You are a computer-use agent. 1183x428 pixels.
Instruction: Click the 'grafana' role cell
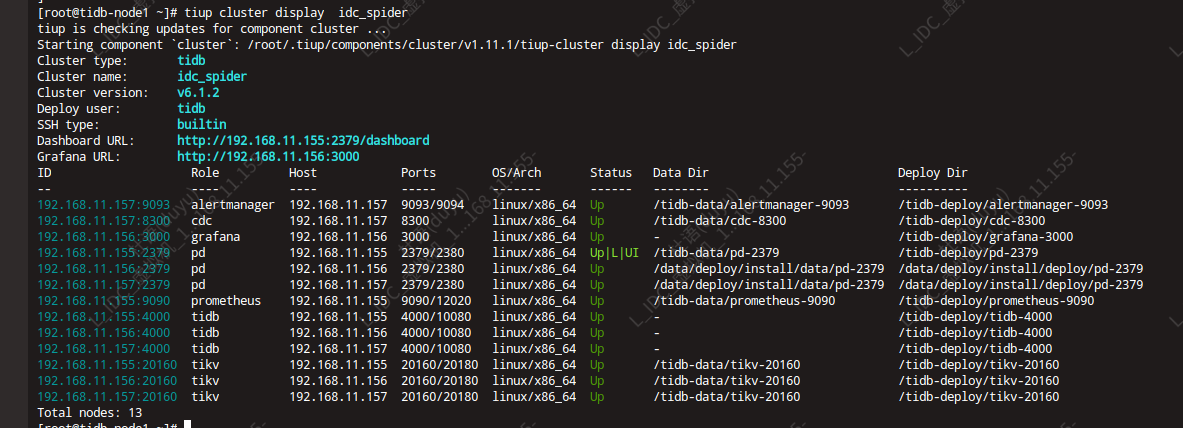[x=216, y=236]
